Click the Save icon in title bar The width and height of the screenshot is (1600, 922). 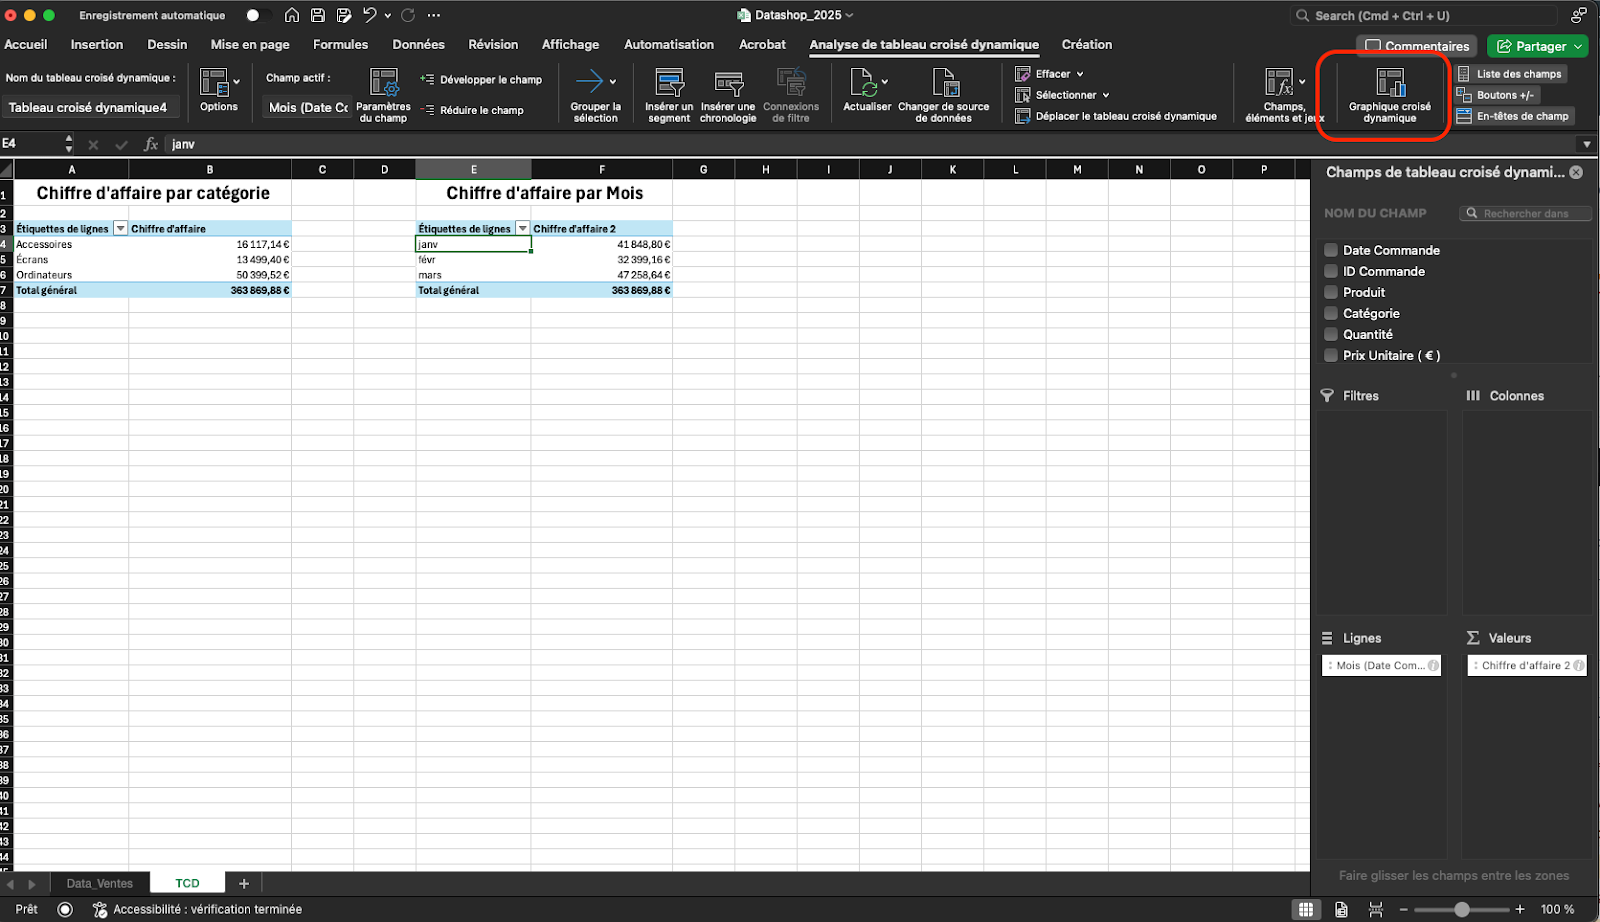(318, 15)
